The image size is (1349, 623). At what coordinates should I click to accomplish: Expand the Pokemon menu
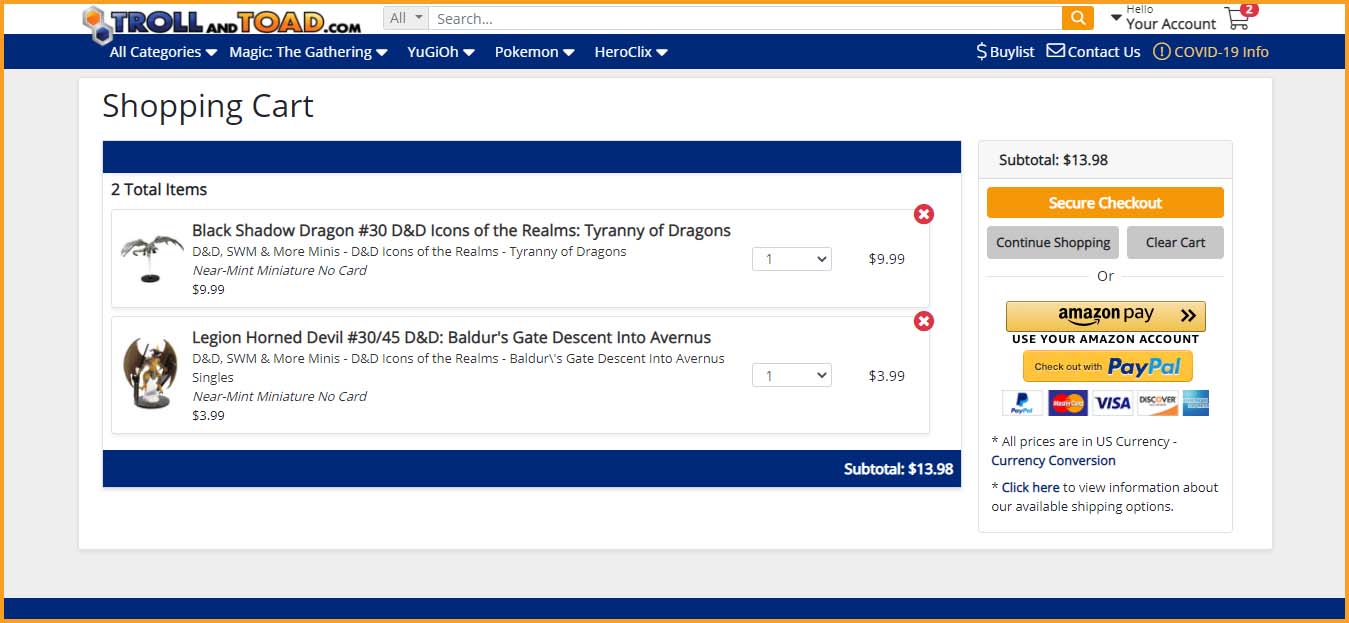[x=535, y=52]
